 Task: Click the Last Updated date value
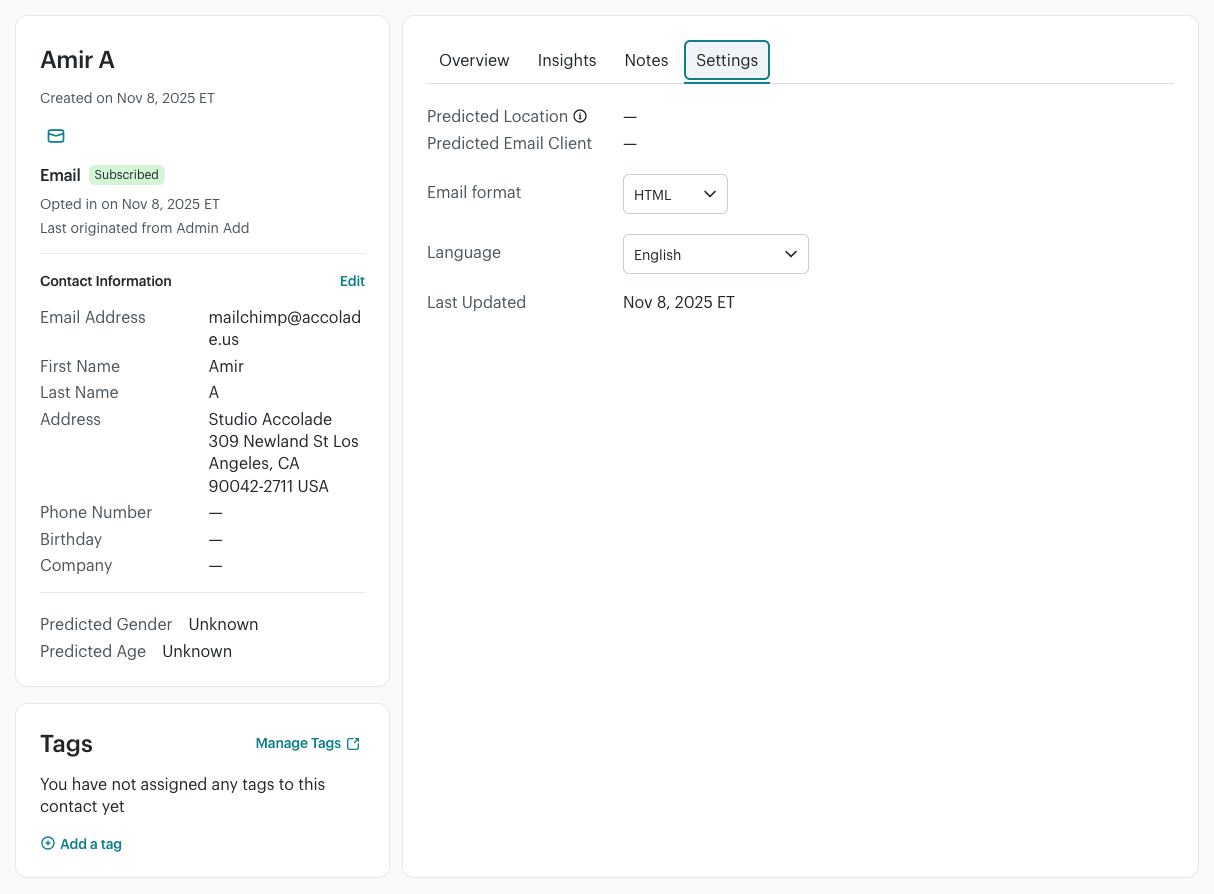pyautogui.click(x=679, y=302)
